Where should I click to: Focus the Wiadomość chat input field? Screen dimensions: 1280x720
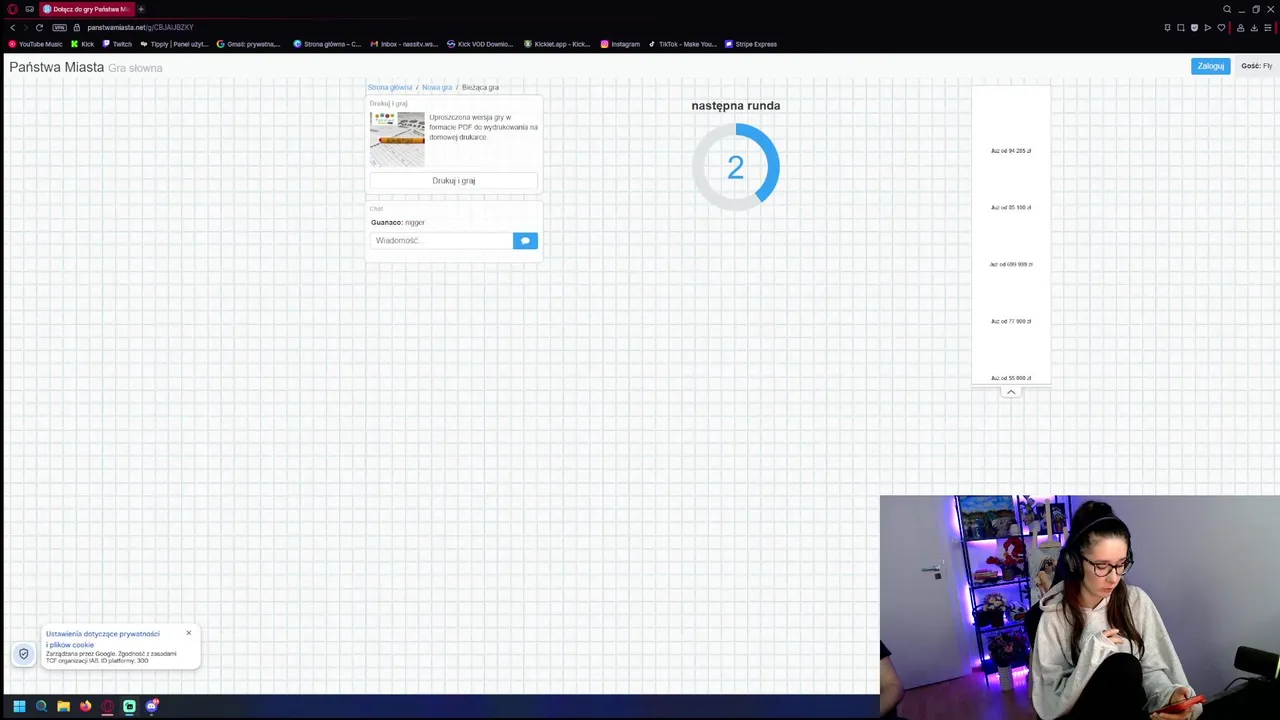(441, 240)
